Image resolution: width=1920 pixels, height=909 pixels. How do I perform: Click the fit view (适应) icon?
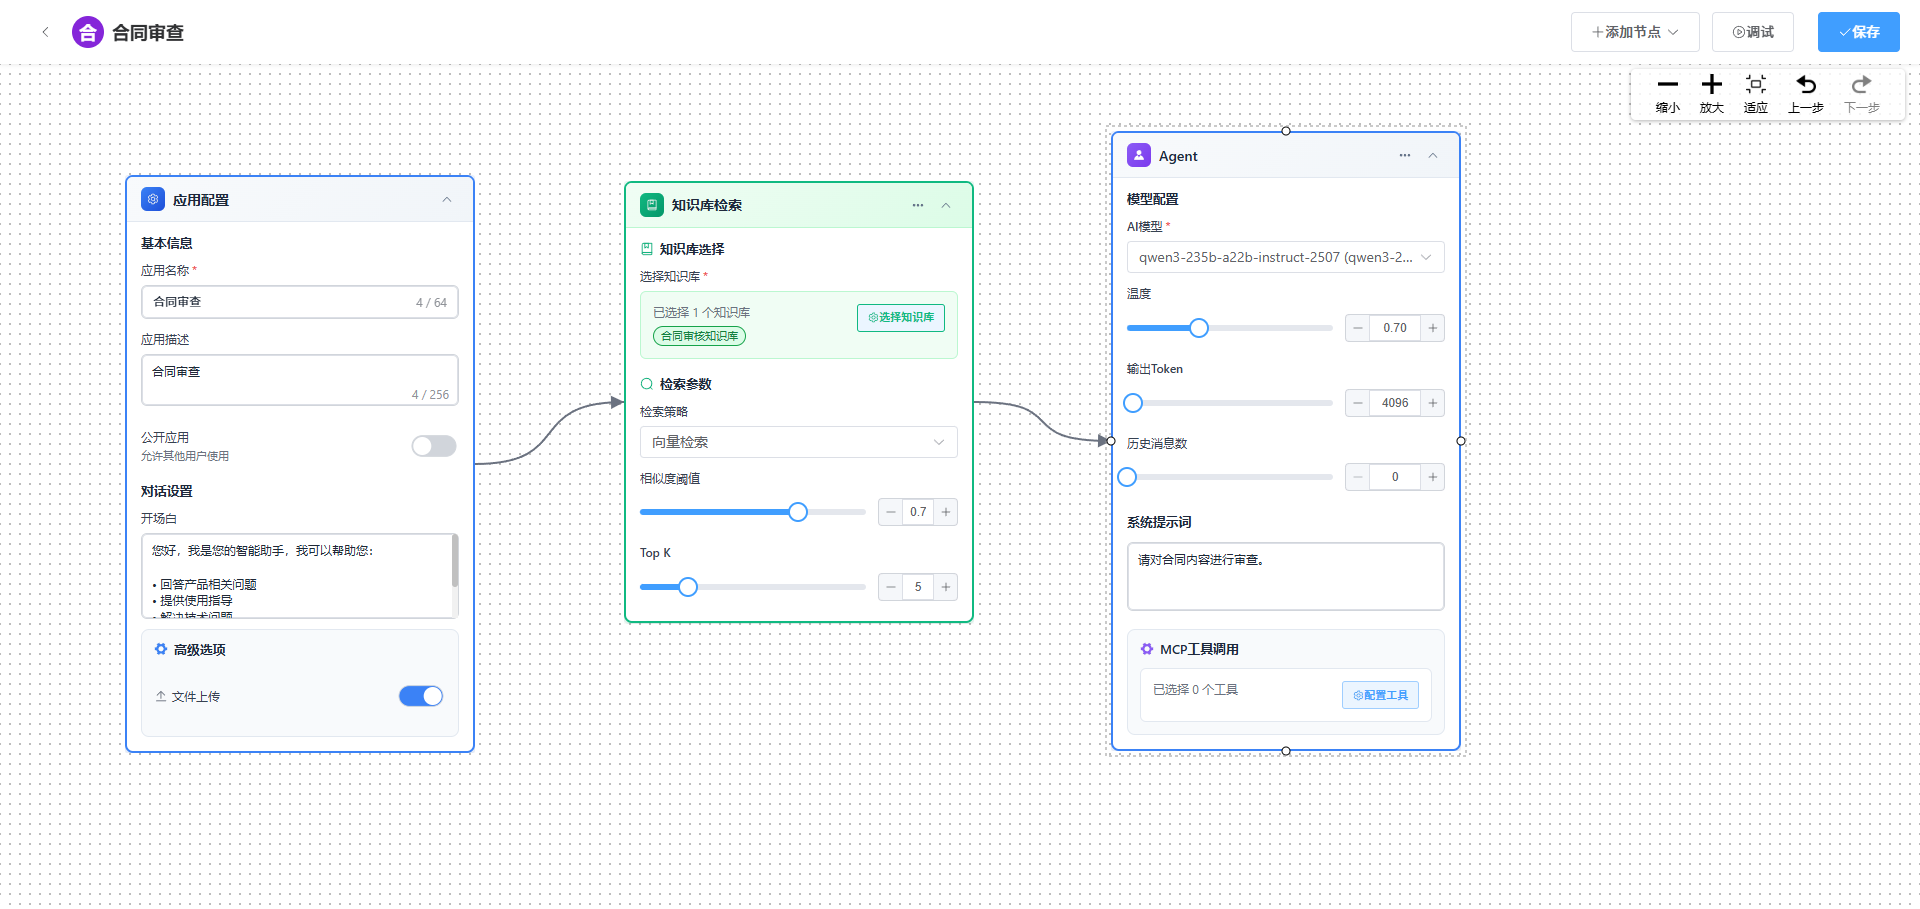pos(1755,86)
